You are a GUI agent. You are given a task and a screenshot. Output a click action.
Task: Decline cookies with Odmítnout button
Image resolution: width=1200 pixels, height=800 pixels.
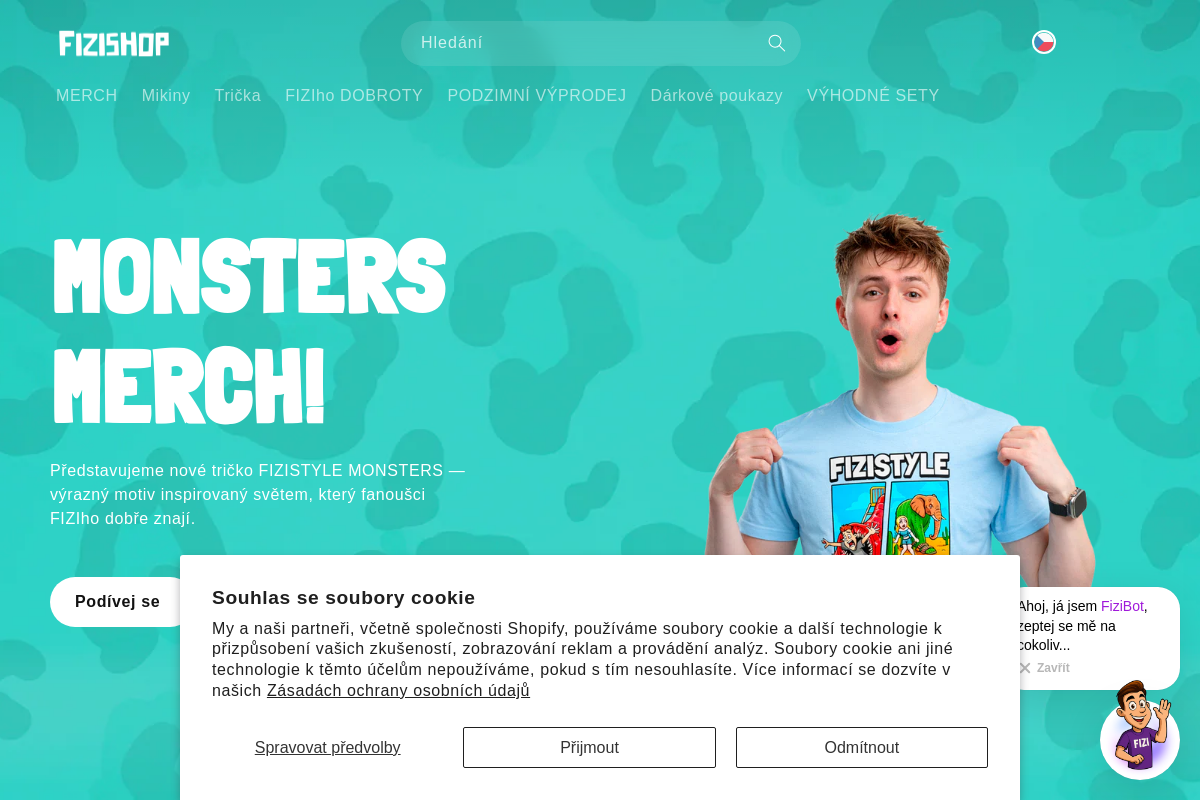tap(862, 748)
